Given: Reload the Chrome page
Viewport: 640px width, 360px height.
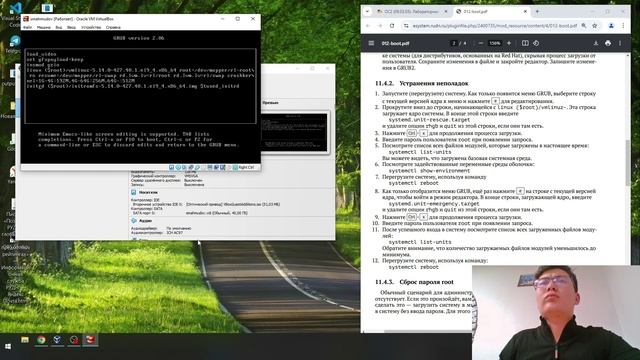Looking at the screenshot, I should pos(392,25).
